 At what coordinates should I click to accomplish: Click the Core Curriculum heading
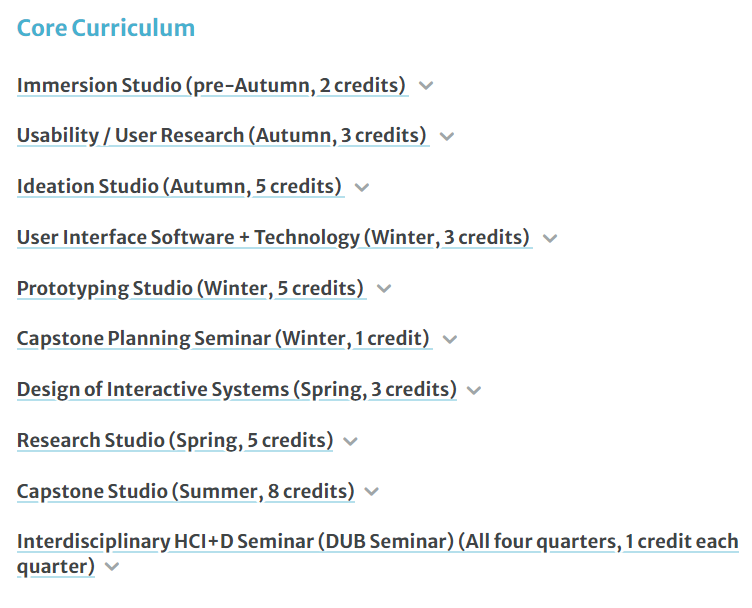(106, 28)
